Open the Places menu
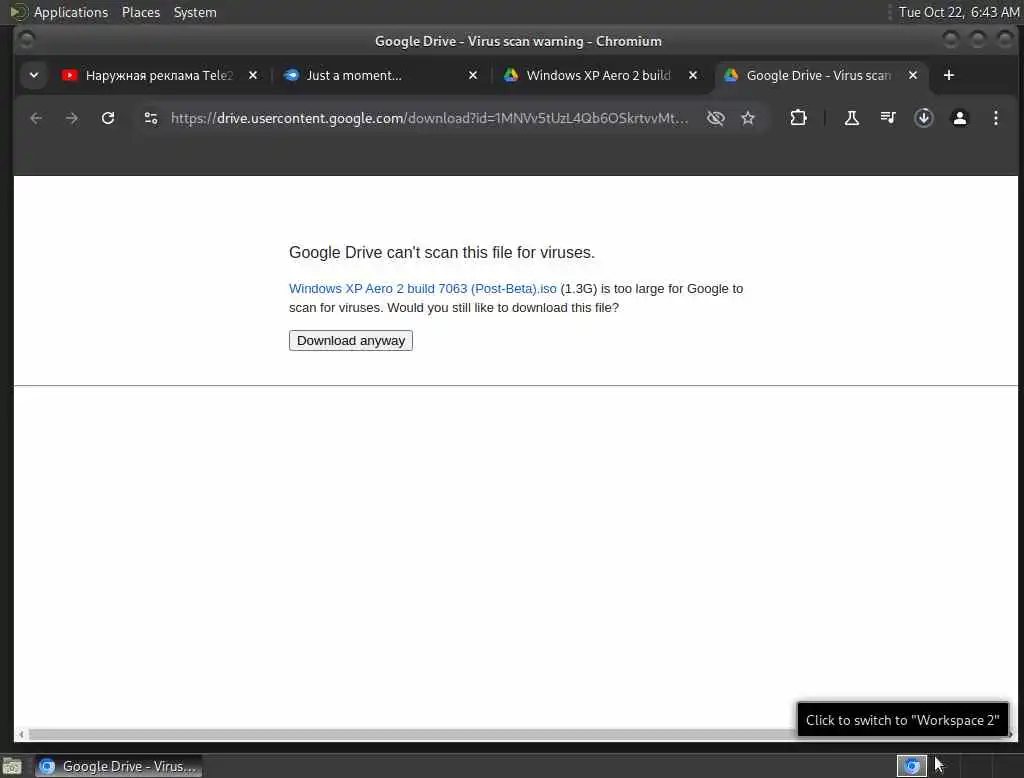Viewport: 1024px width, 778px height. 140,12
